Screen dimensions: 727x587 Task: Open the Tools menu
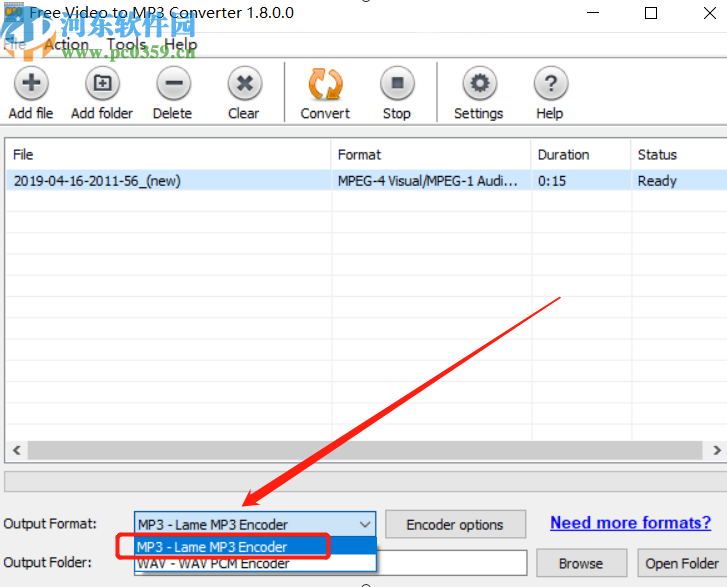coord(127,45)
